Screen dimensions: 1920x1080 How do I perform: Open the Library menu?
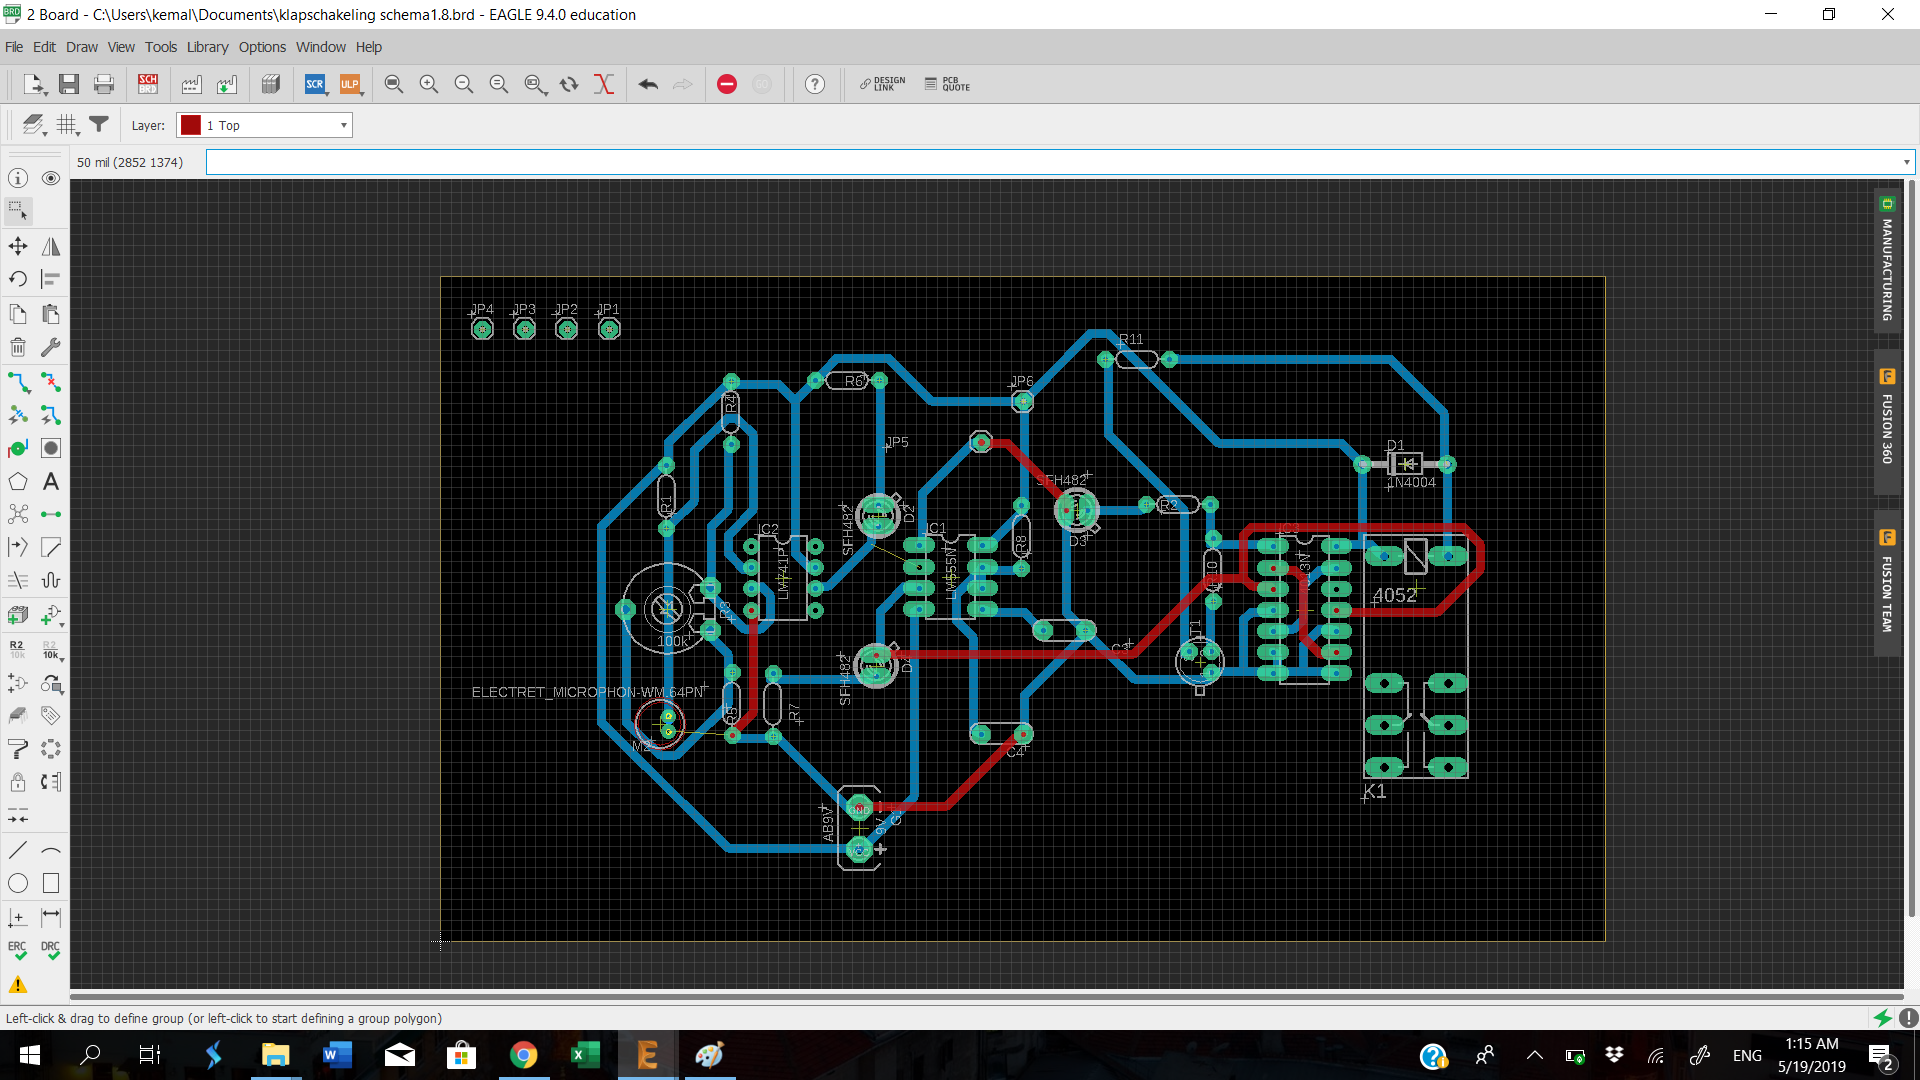(x=207, y=47)
